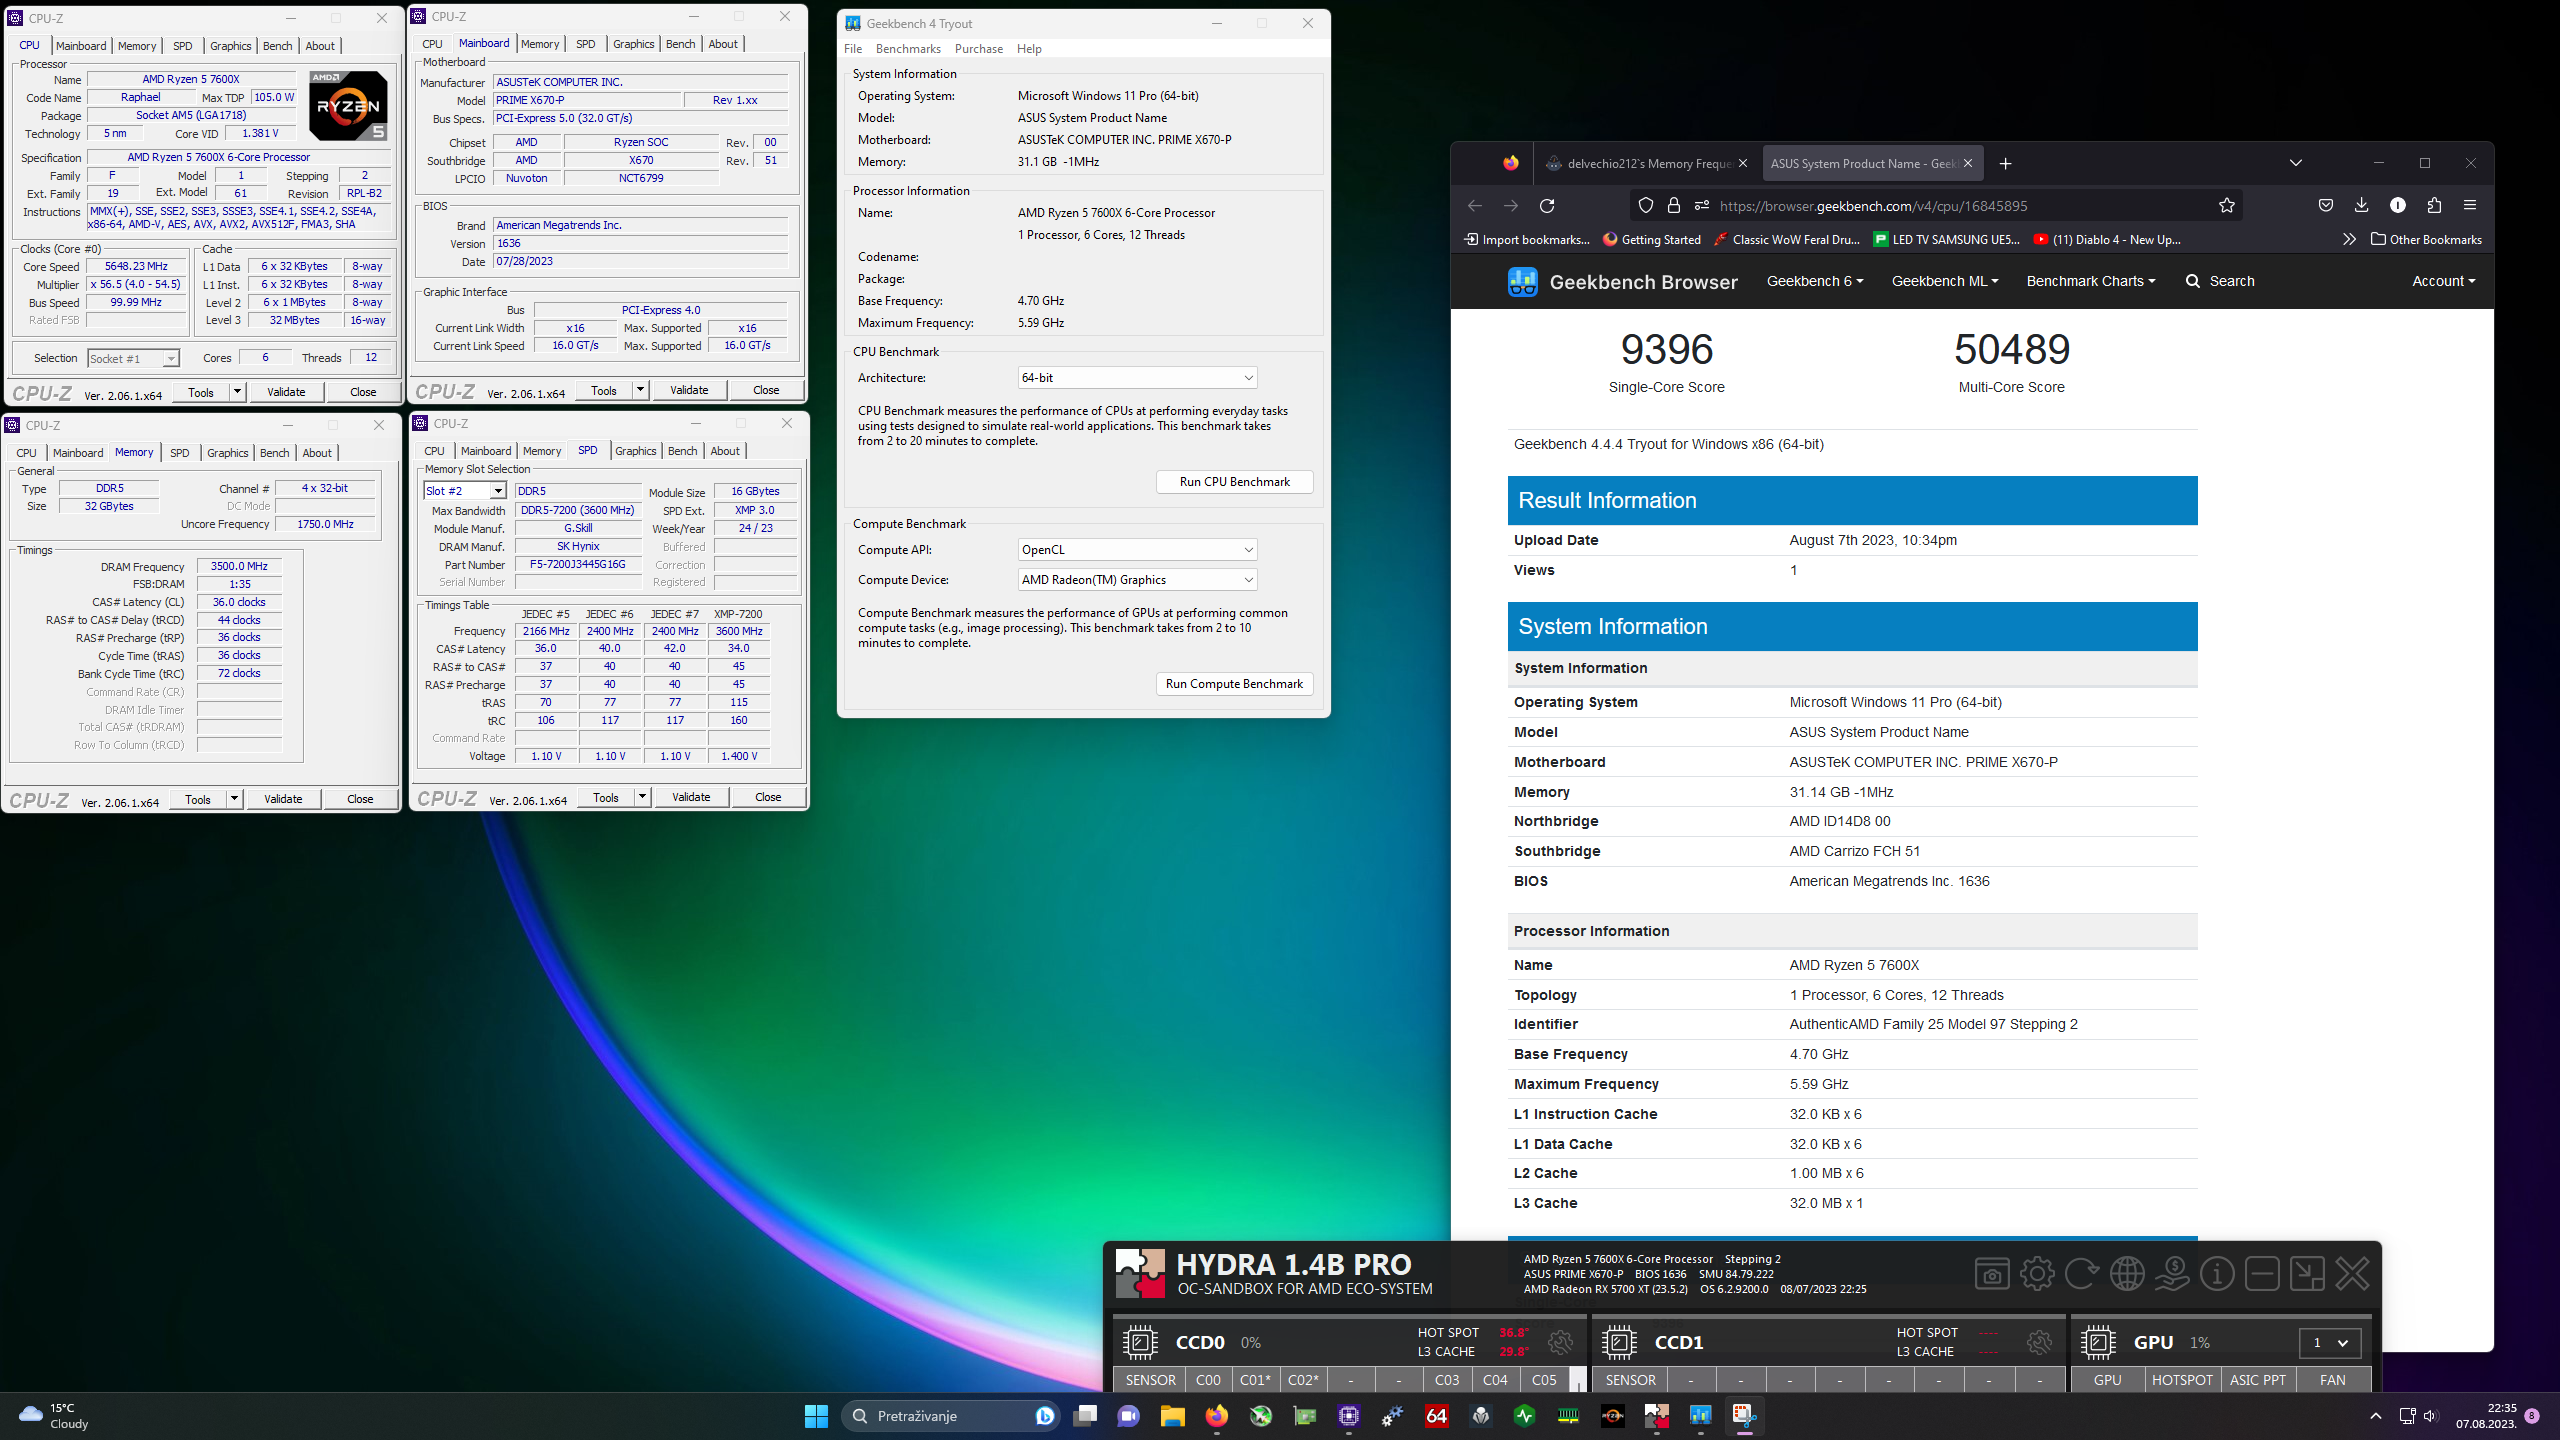Open the Account dropdown menu

point(2443,282)
